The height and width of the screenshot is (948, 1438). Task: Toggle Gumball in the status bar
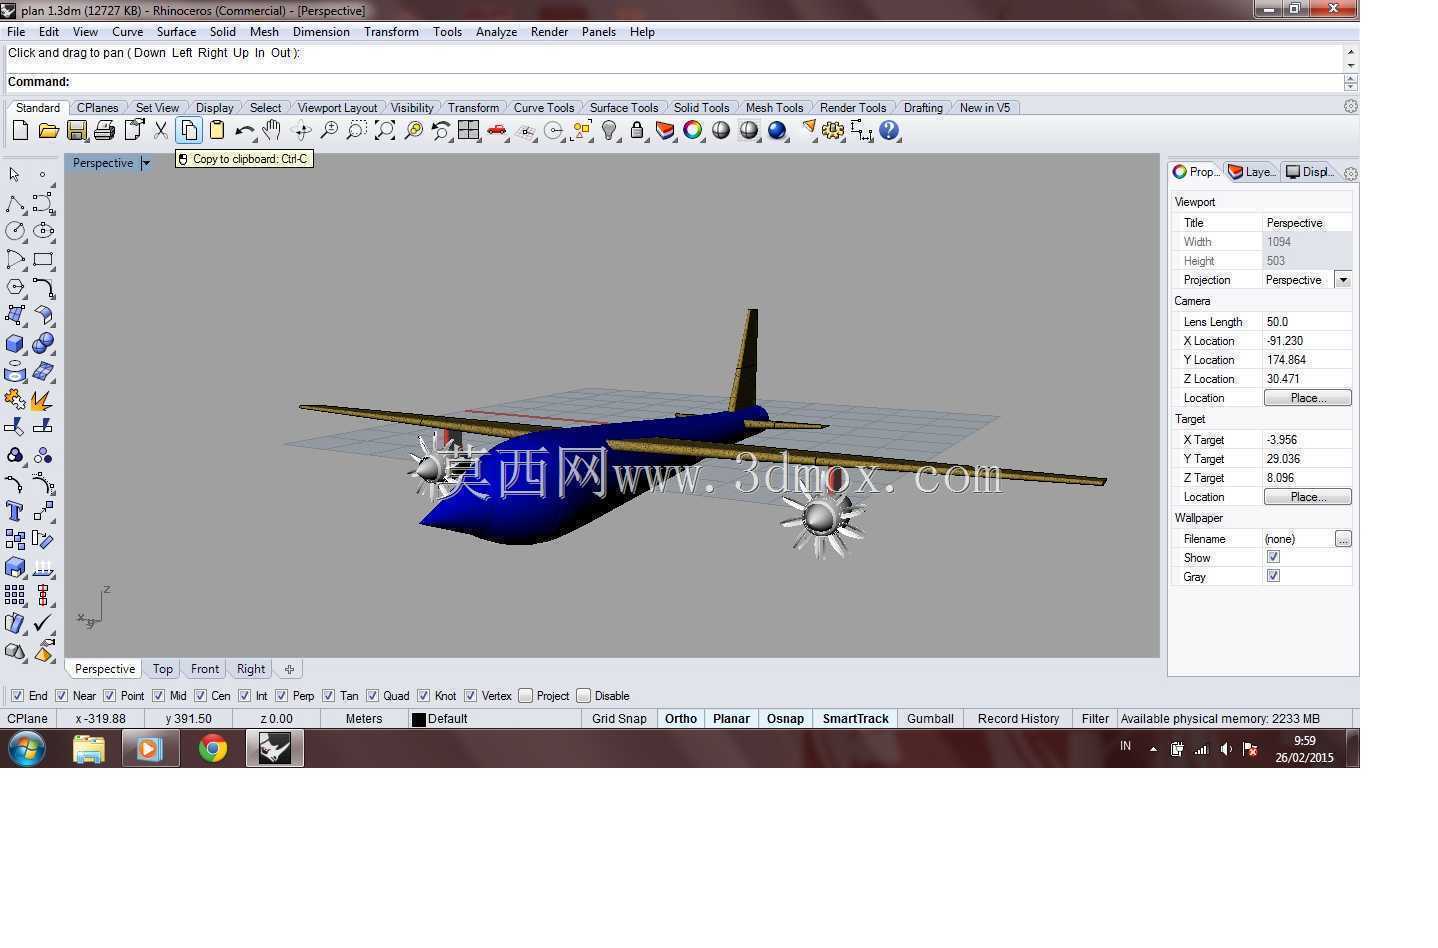(x=930, y=719)
